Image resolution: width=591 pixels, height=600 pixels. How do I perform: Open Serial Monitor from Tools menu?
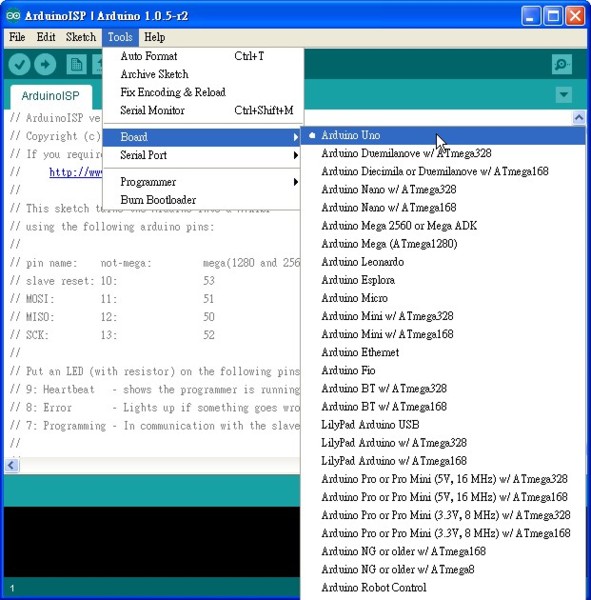[201, 111]
